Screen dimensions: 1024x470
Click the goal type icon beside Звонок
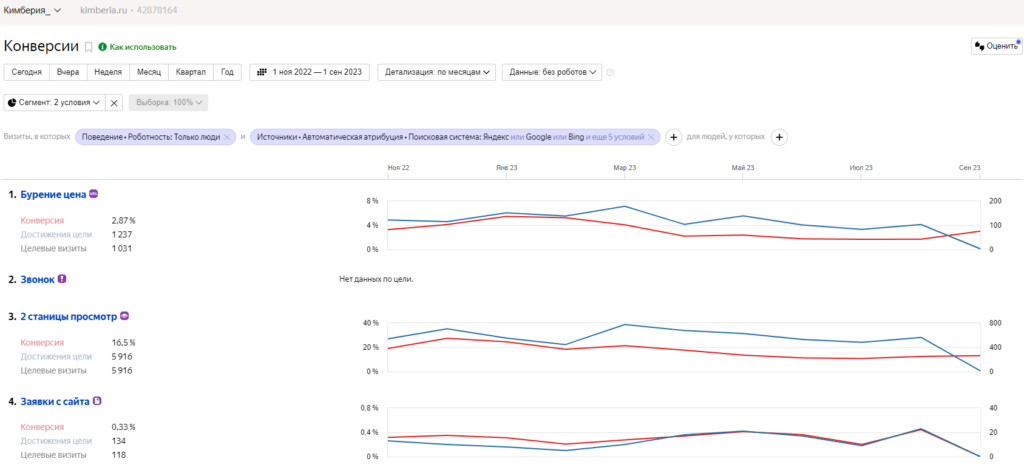[62, 279]
